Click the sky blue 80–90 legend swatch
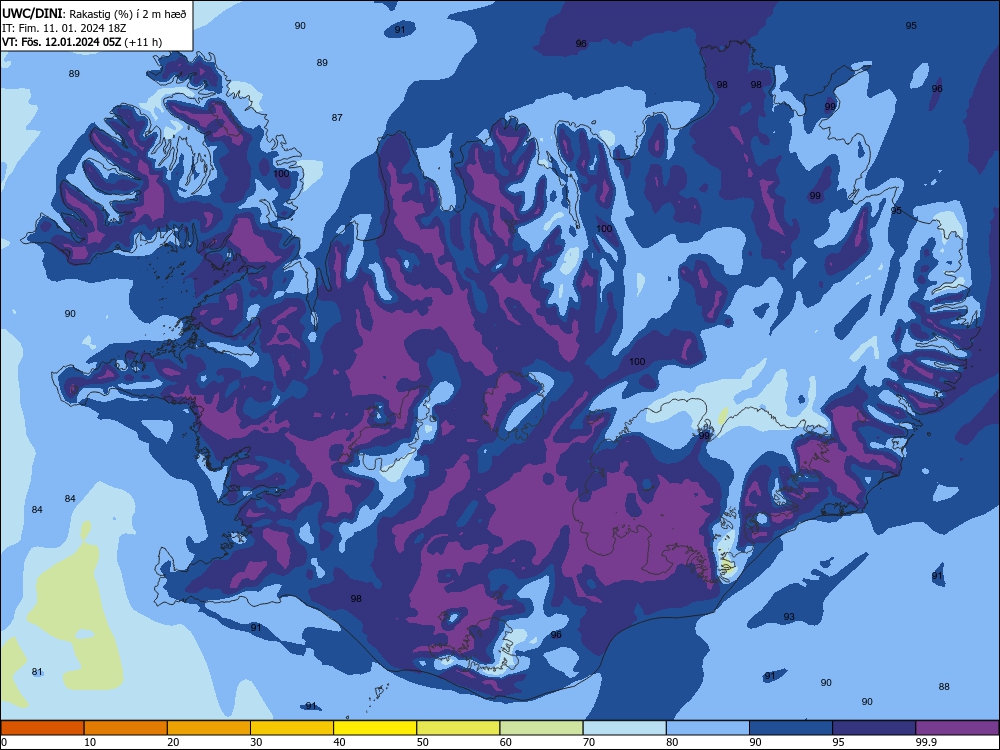1000x750 pixels. [708, 728]
